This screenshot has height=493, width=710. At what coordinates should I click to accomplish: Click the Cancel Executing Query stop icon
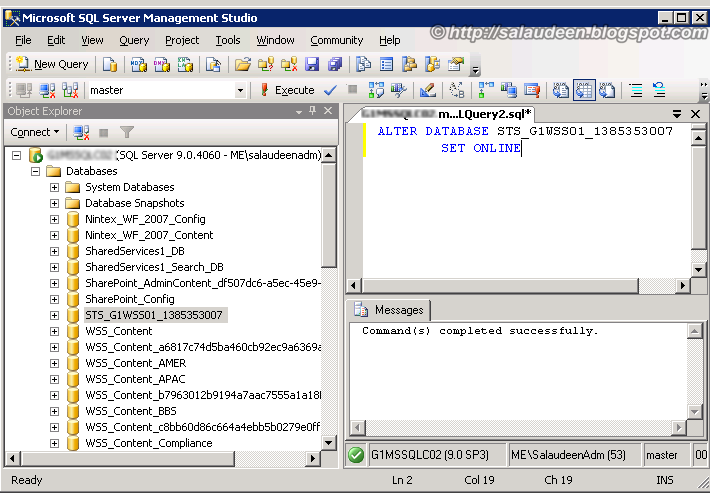click(352, 89)
